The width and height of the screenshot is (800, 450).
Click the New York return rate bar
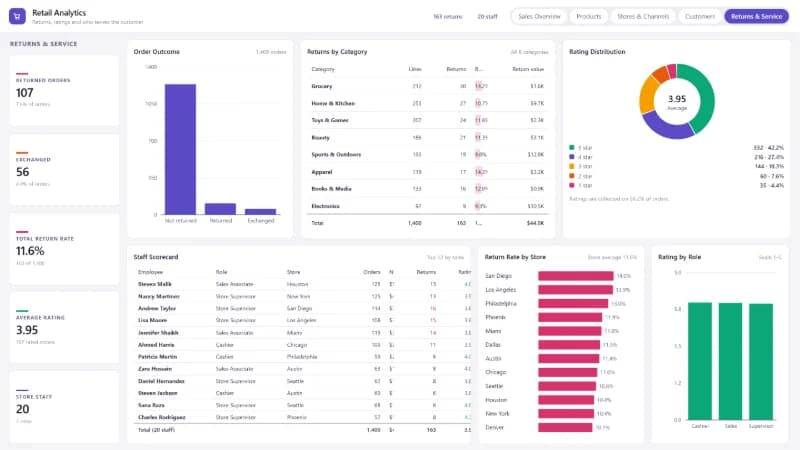point(566,414)
